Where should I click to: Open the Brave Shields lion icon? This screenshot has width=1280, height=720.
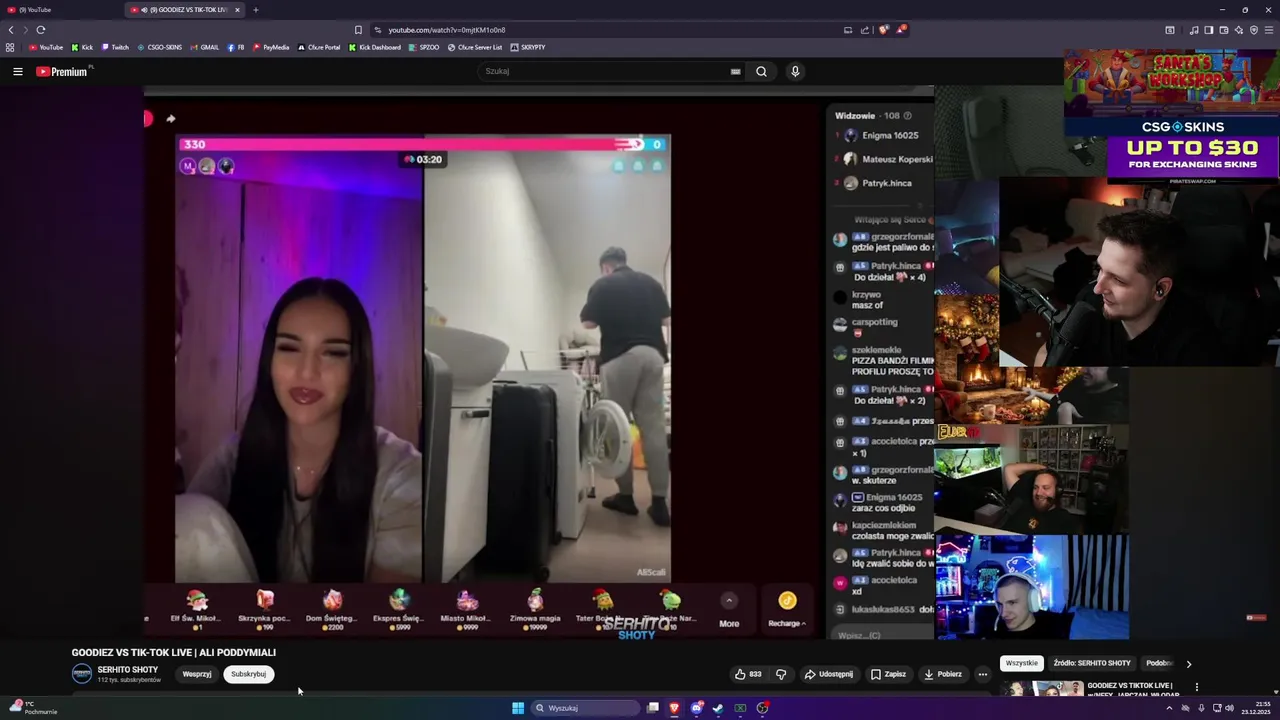(883, 30)
